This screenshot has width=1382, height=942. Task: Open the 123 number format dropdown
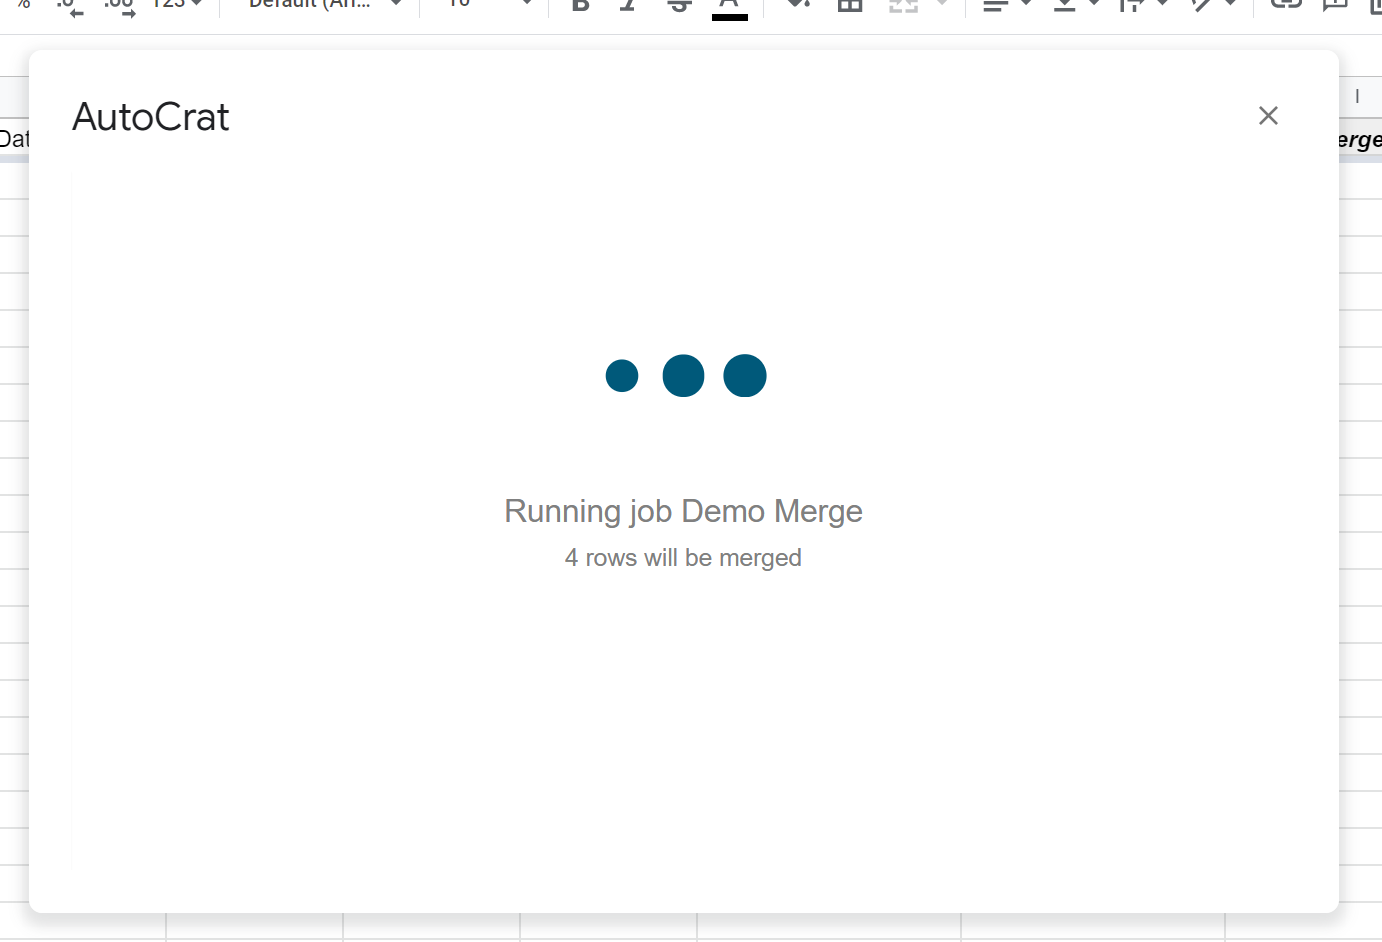[177, 5]
